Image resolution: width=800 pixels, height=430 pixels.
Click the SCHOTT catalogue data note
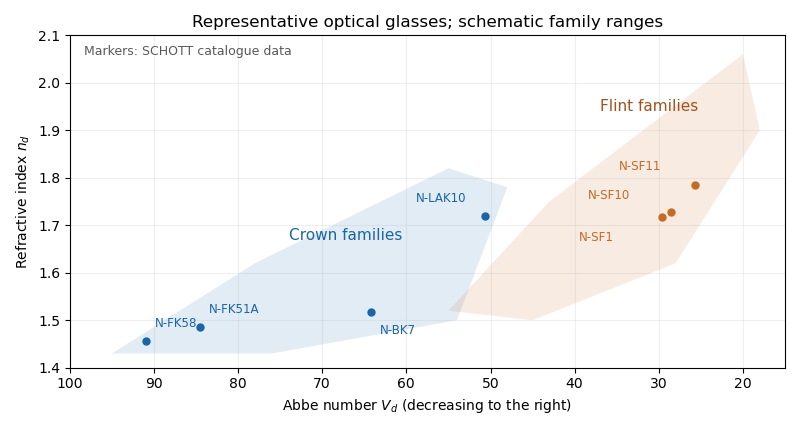[x=187, y=51]
